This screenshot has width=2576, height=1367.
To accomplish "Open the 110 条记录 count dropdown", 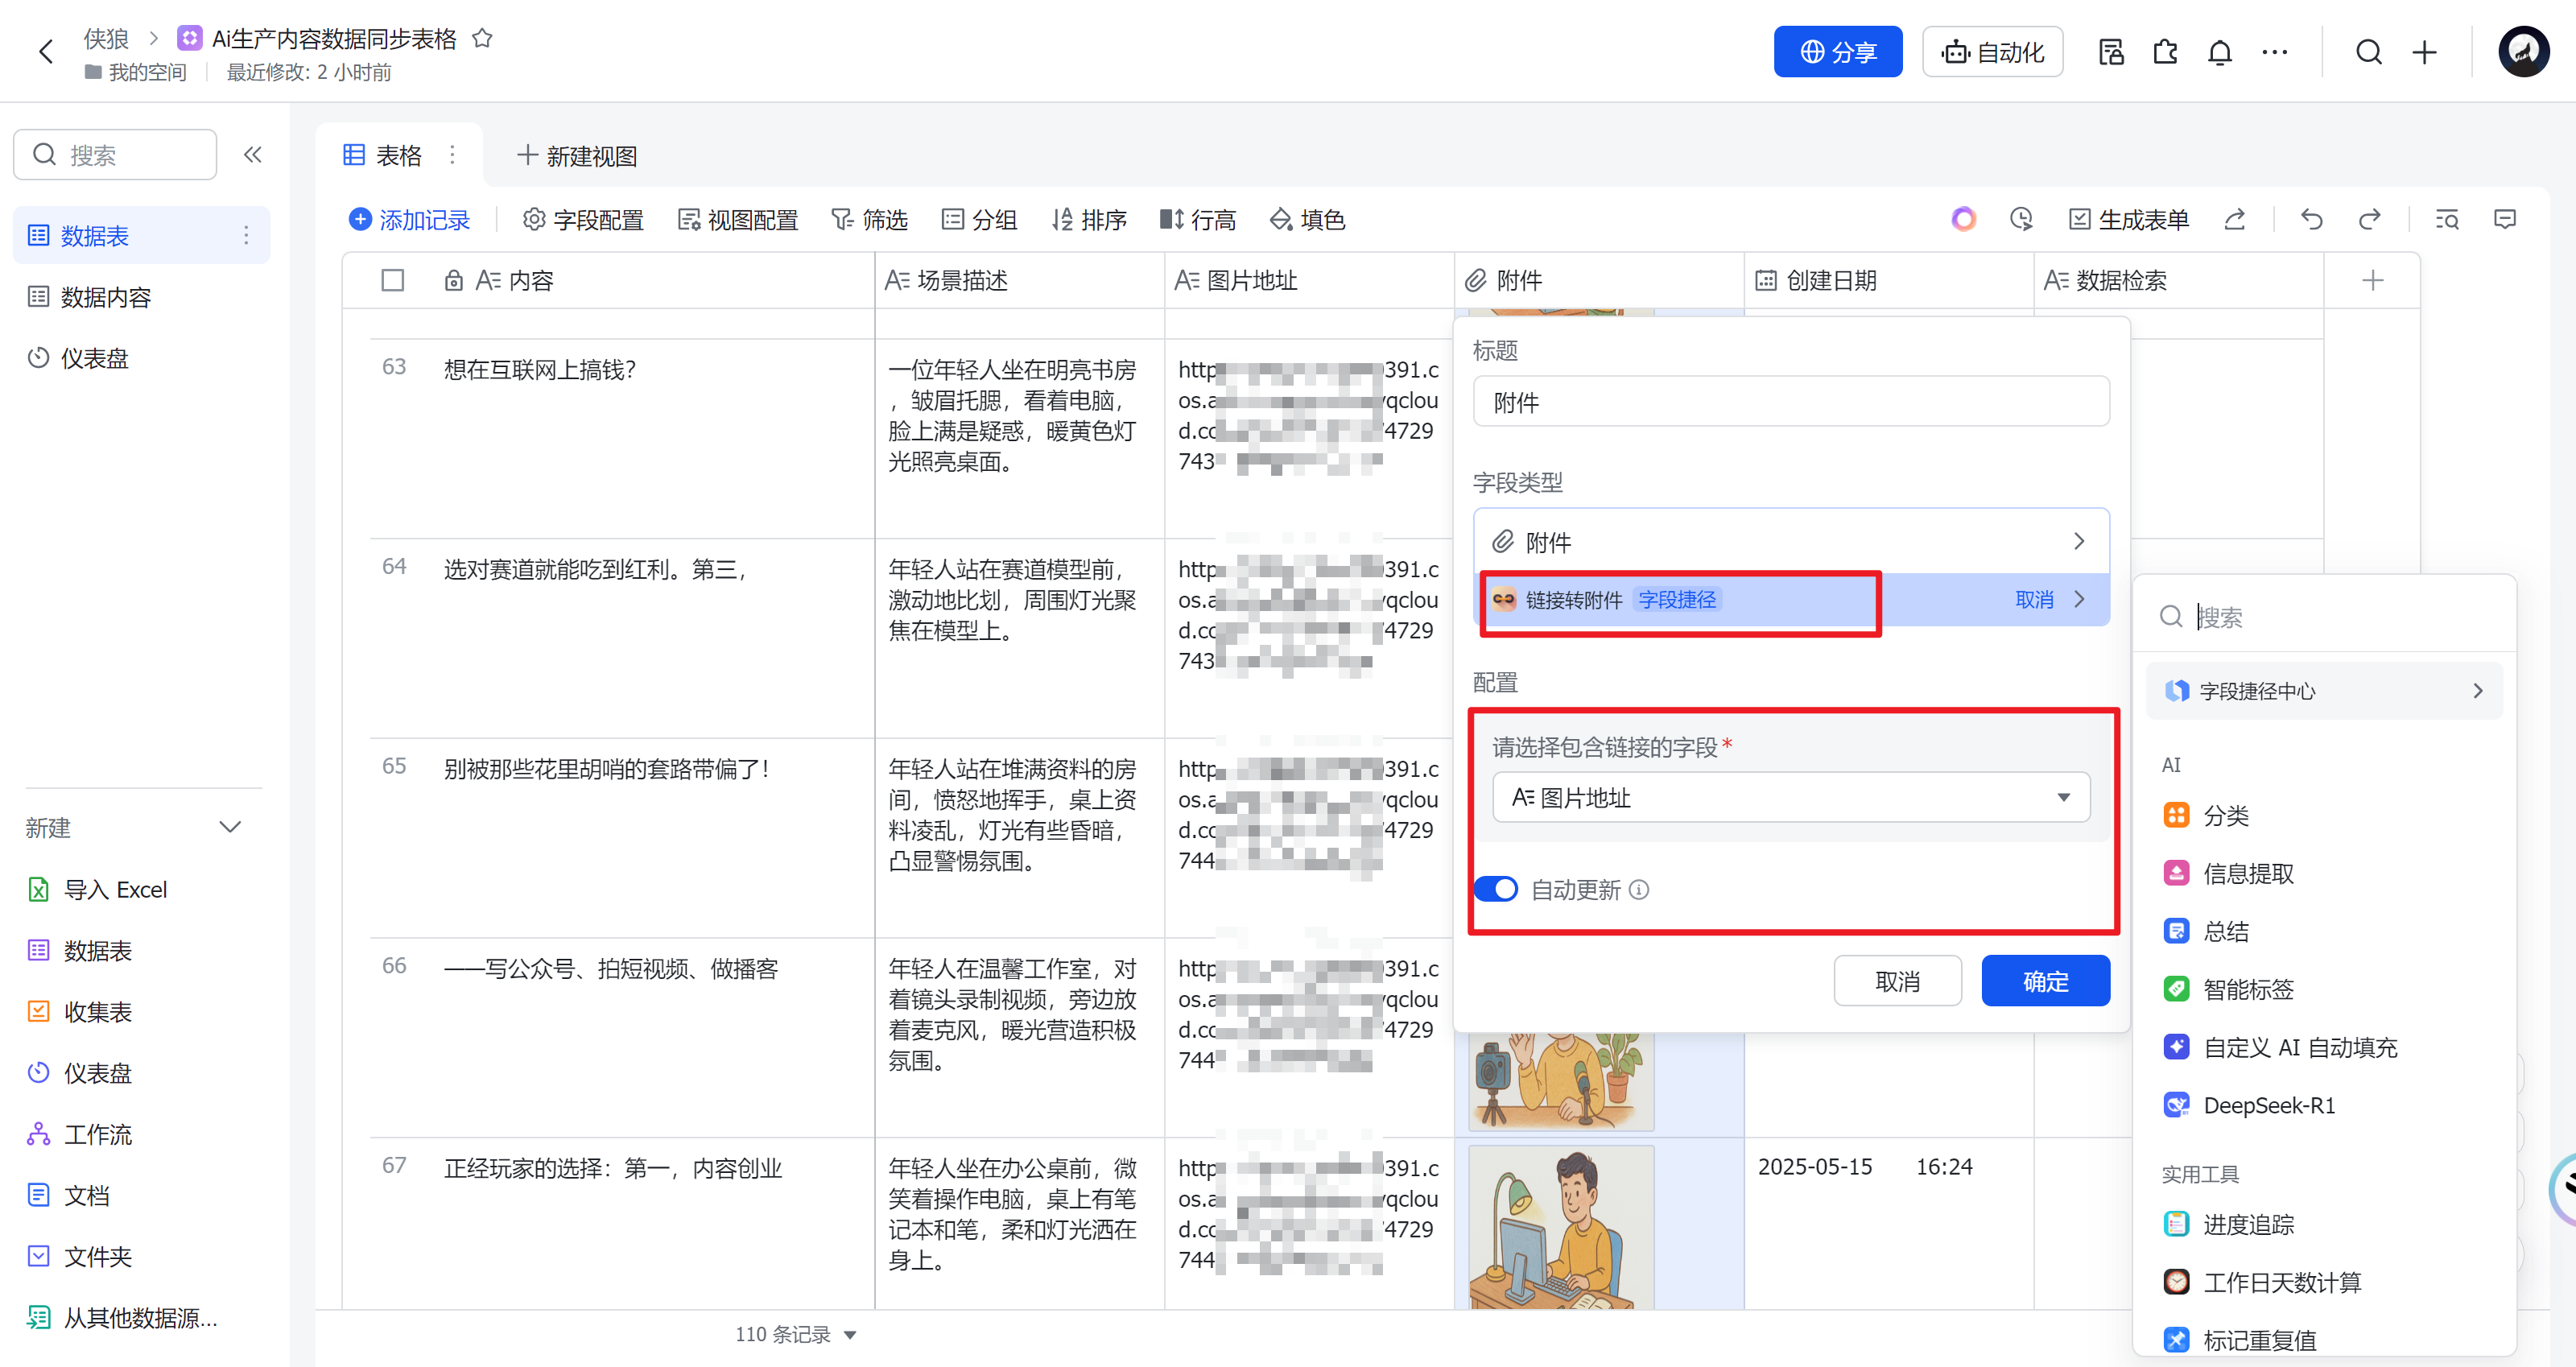I will [x=796, y=1335].
